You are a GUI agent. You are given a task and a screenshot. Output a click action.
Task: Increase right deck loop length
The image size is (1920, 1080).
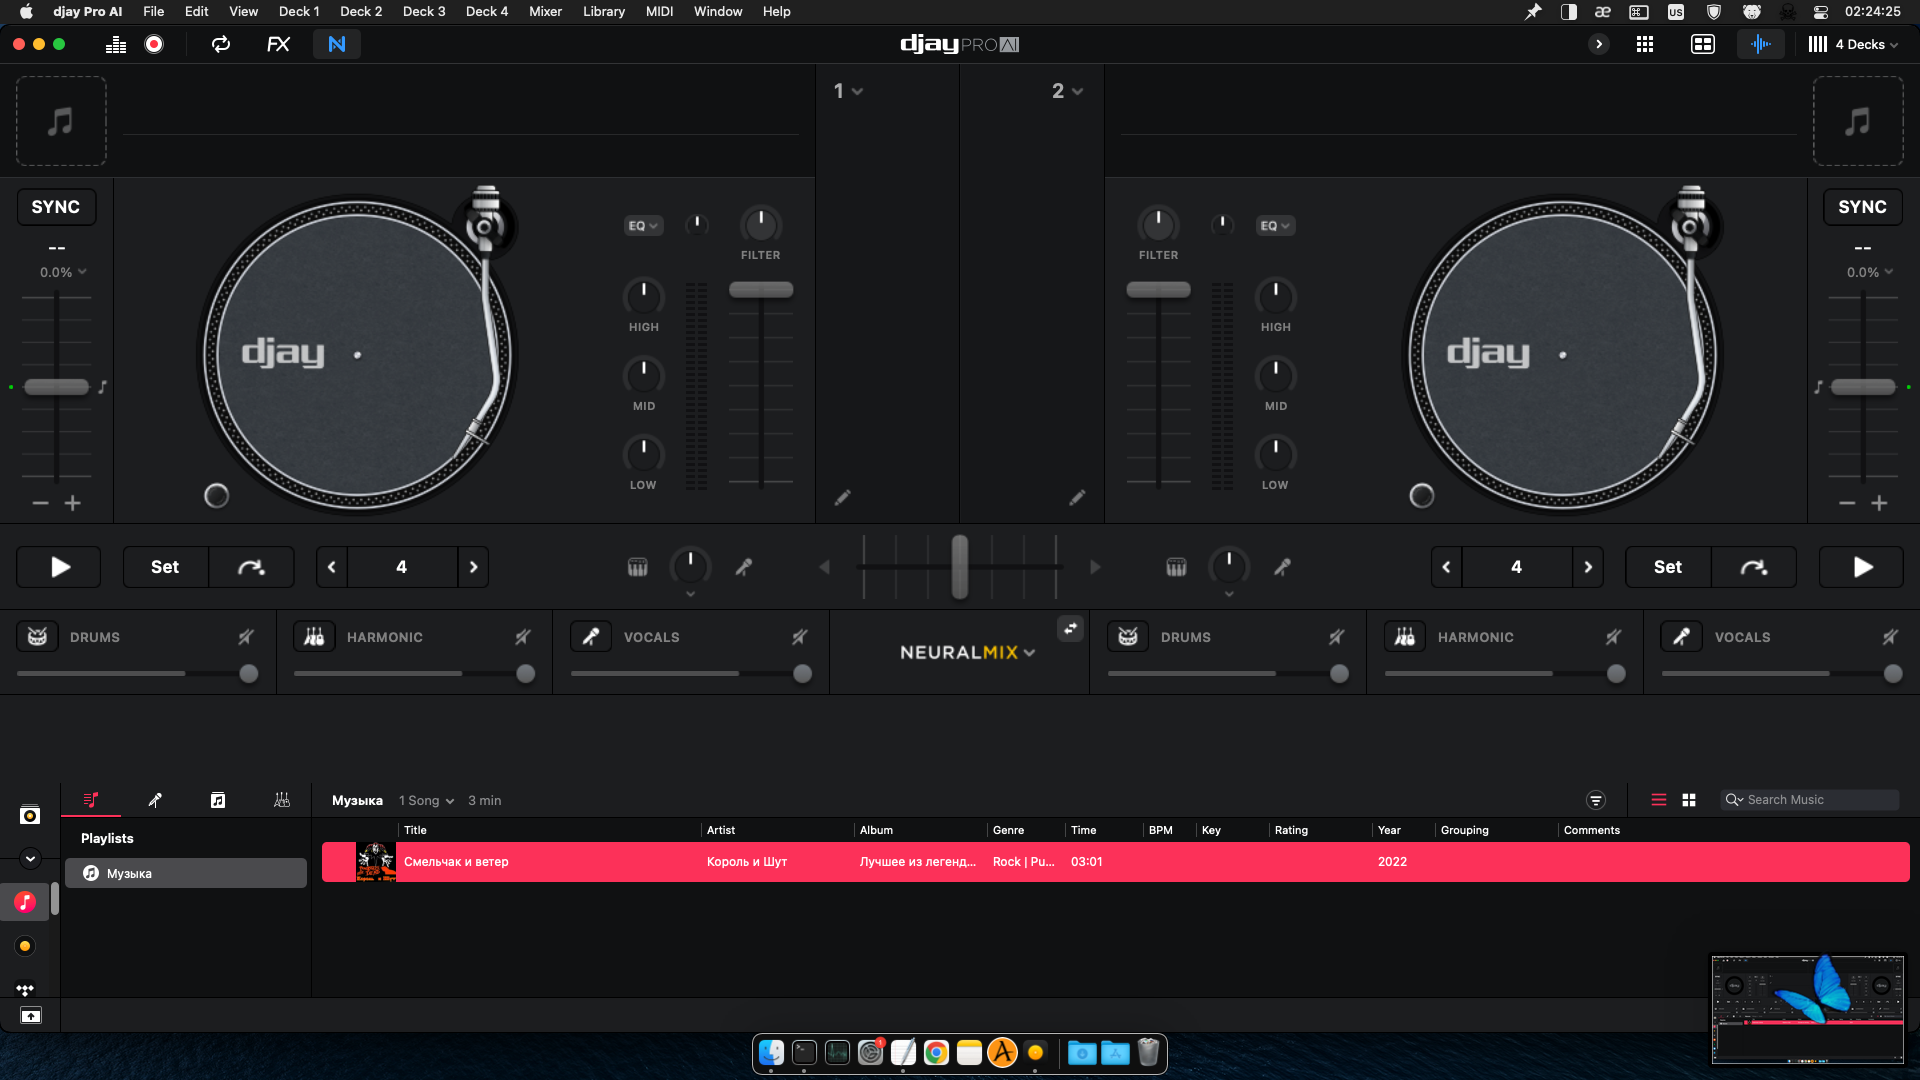tap(1588, 567)
